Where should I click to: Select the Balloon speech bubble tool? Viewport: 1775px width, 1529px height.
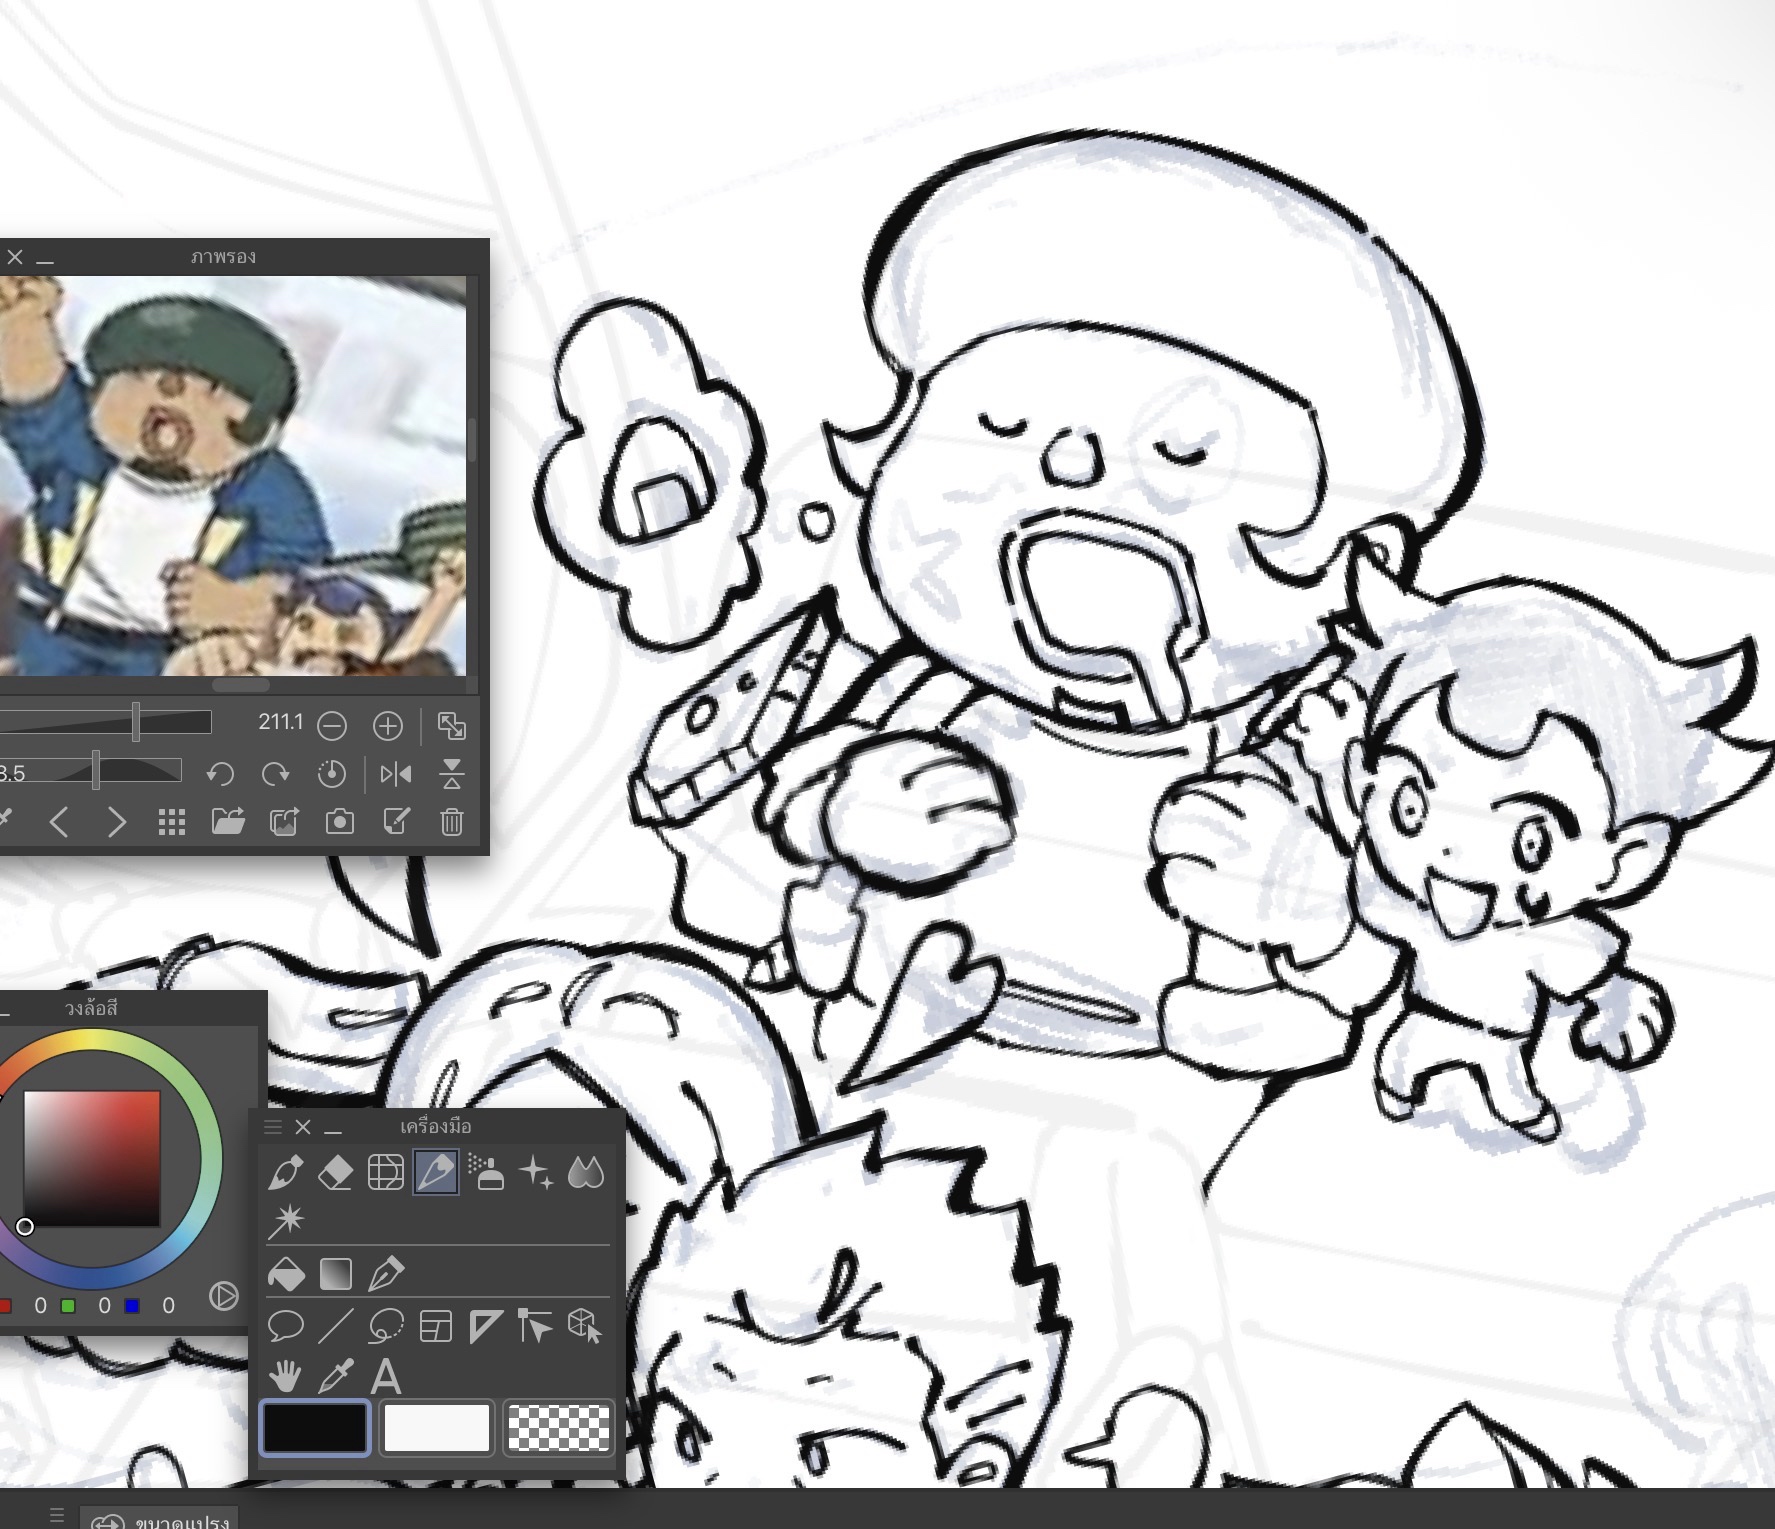pos(286,1327)
